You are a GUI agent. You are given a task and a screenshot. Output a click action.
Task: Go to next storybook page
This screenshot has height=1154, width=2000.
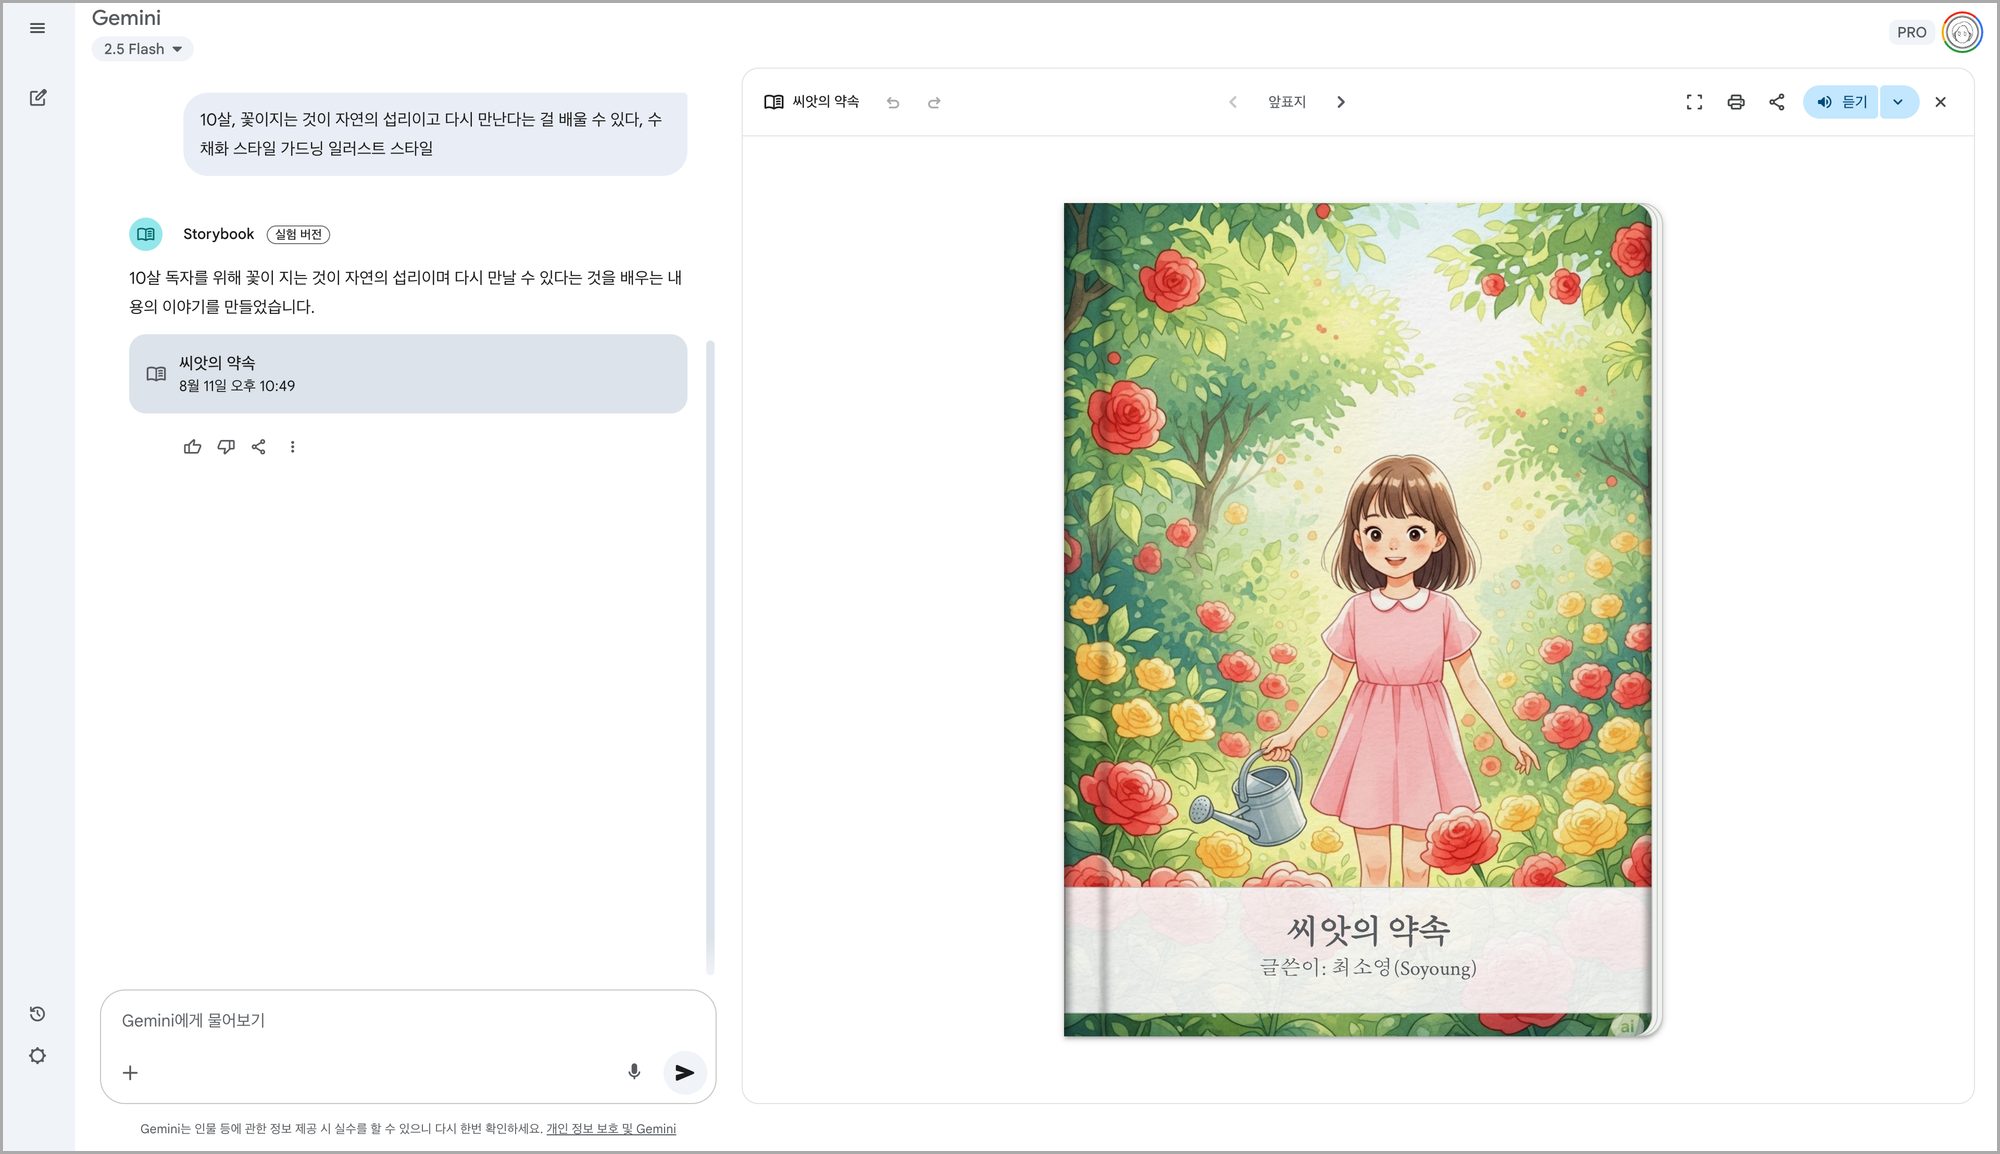[1341, 102]
